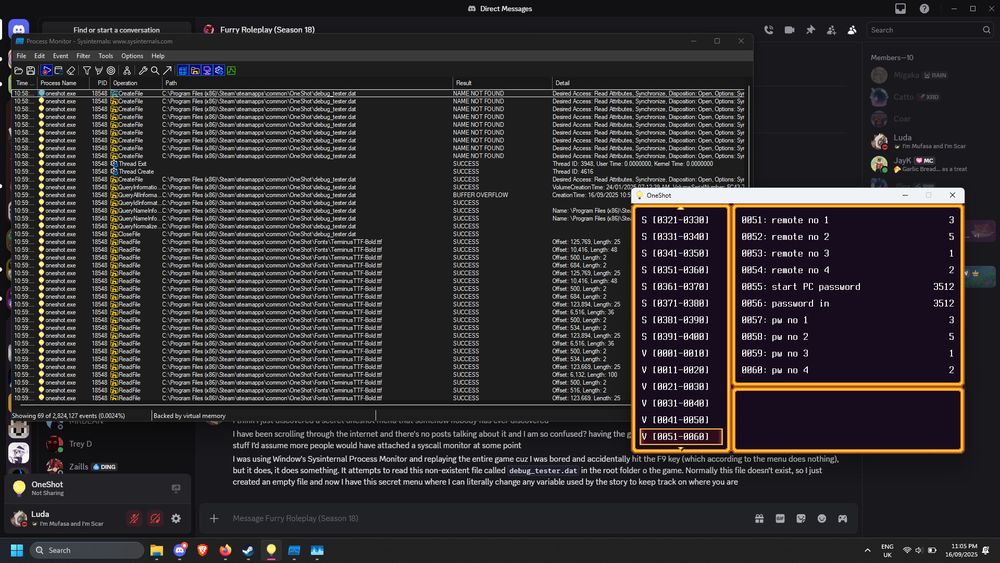Select V [0041-0050] in OneShot debug list
This screenshot has height=563, width=1000.
tap(675, 419)
